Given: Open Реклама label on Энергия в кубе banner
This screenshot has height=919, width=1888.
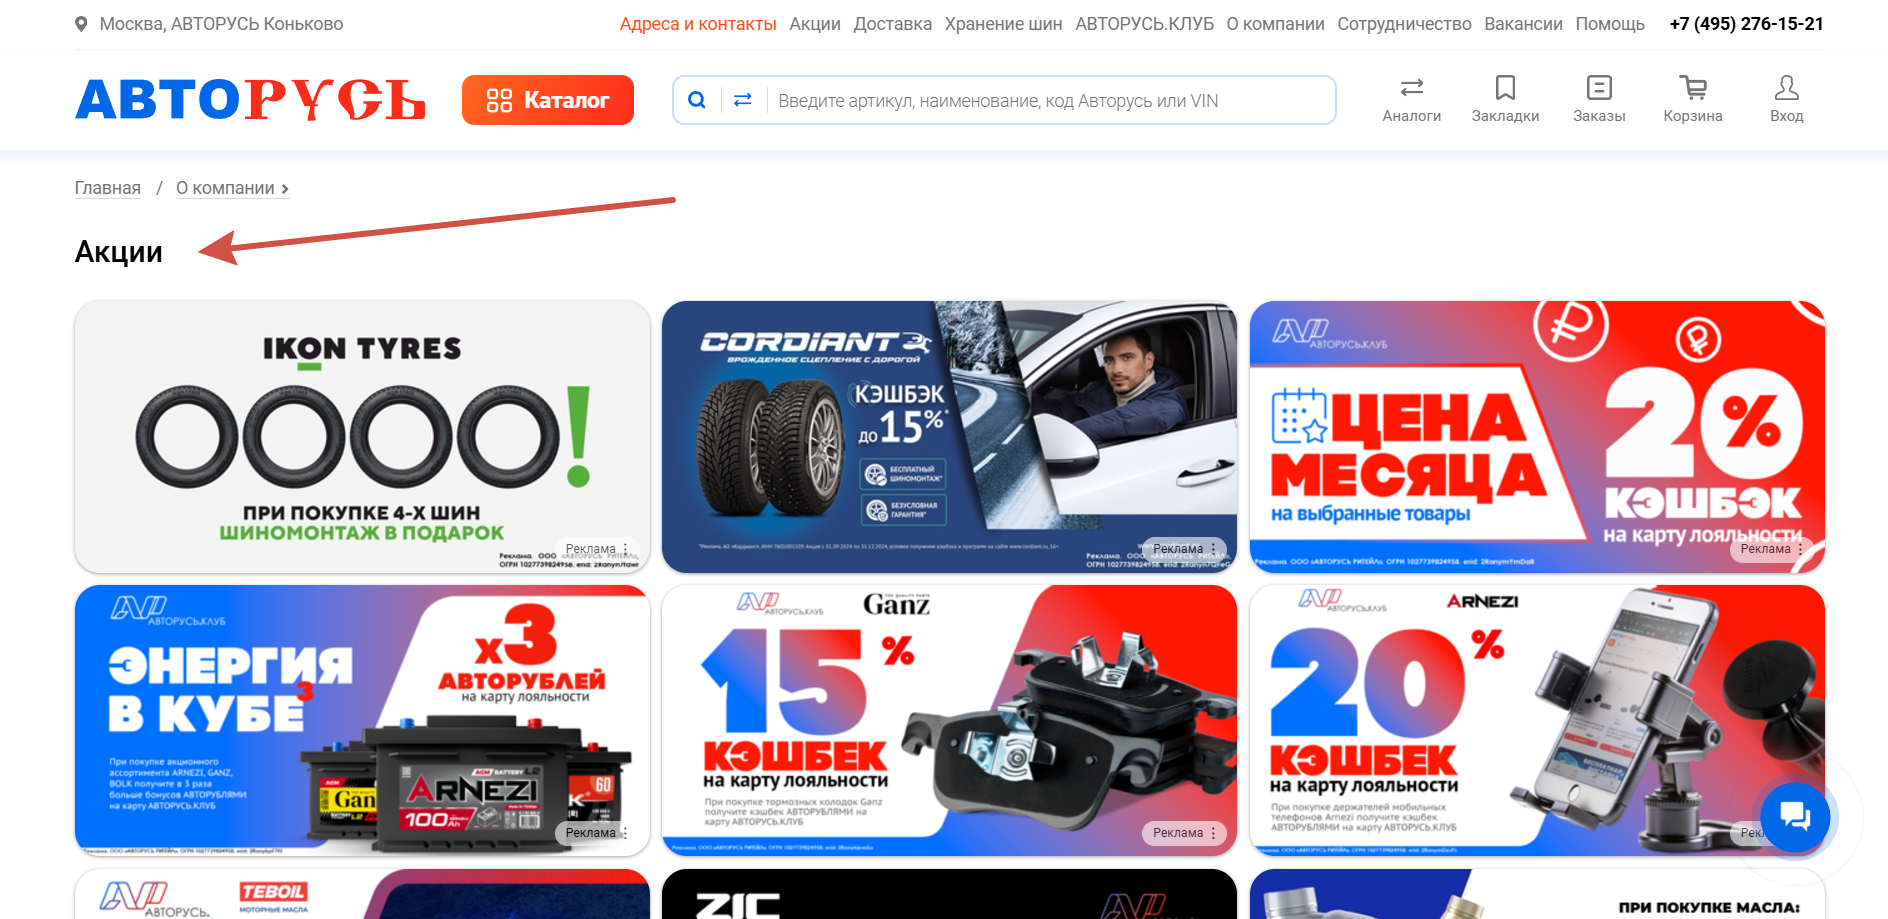Looking at the screenshot, I should click(591, 833).
